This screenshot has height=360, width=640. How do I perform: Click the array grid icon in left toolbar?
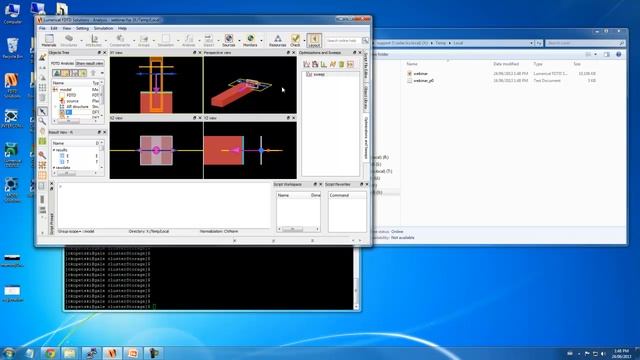point(42,87)
